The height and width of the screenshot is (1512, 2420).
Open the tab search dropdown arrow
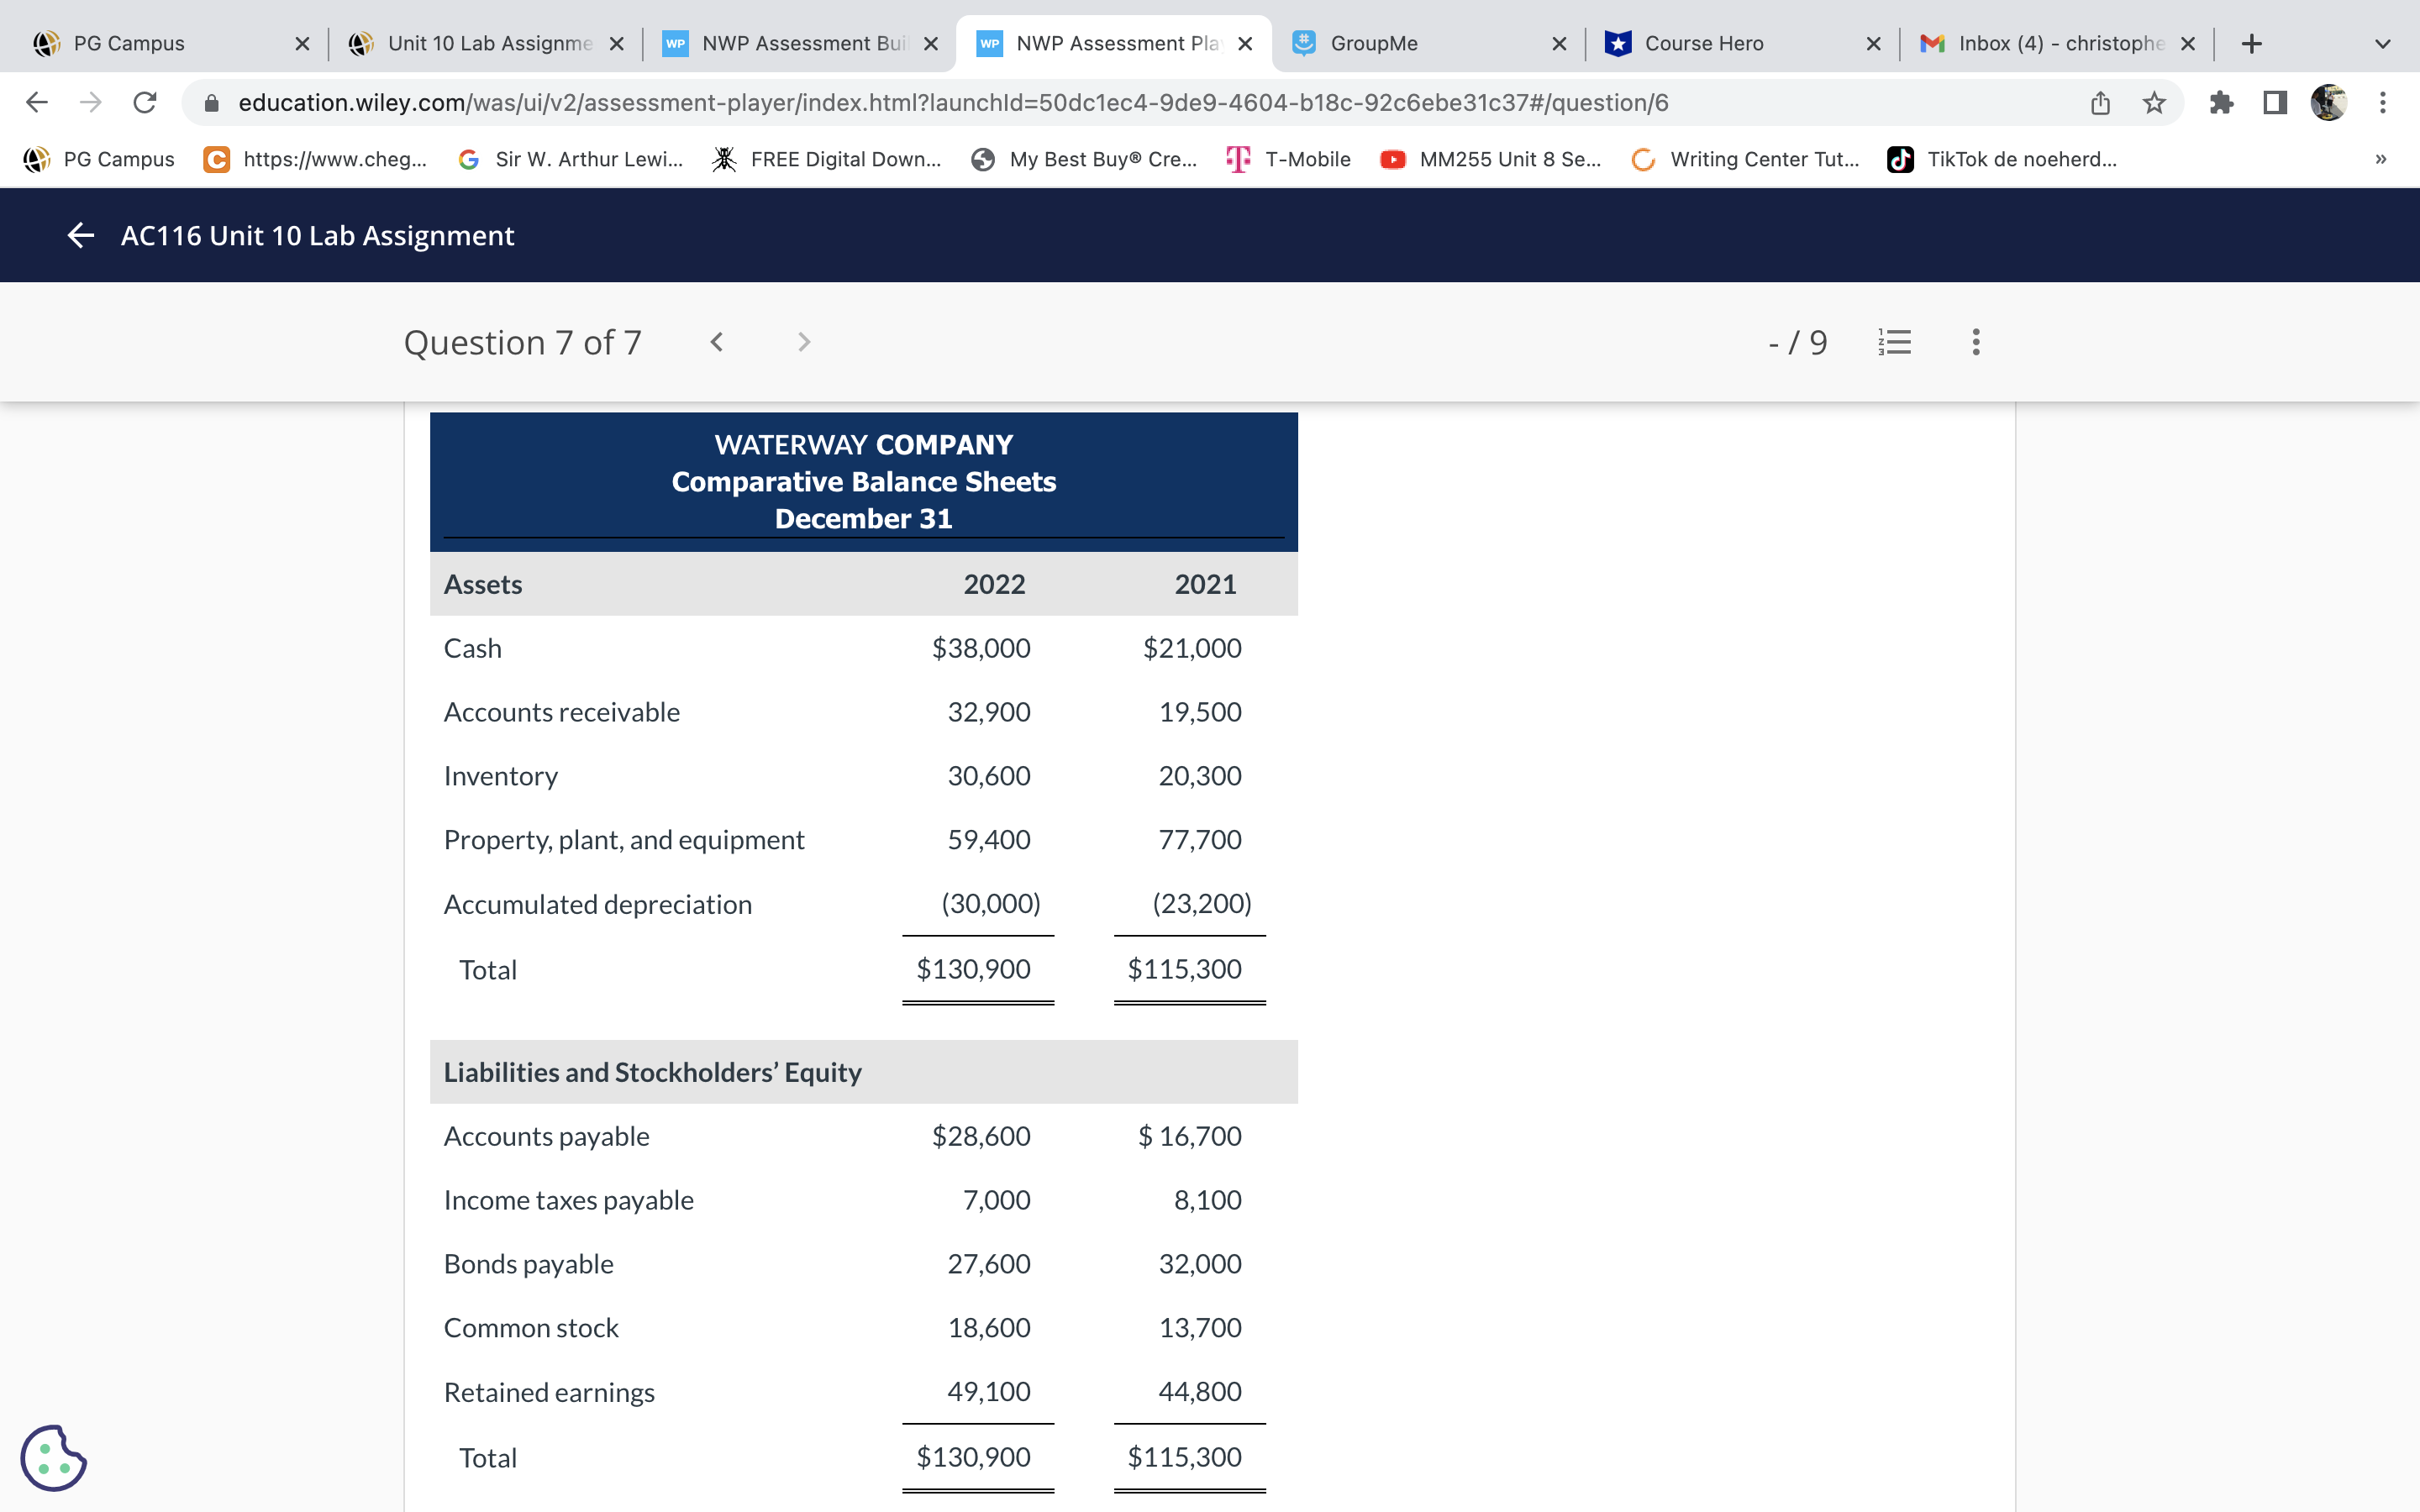click(x=2382, y=44)
